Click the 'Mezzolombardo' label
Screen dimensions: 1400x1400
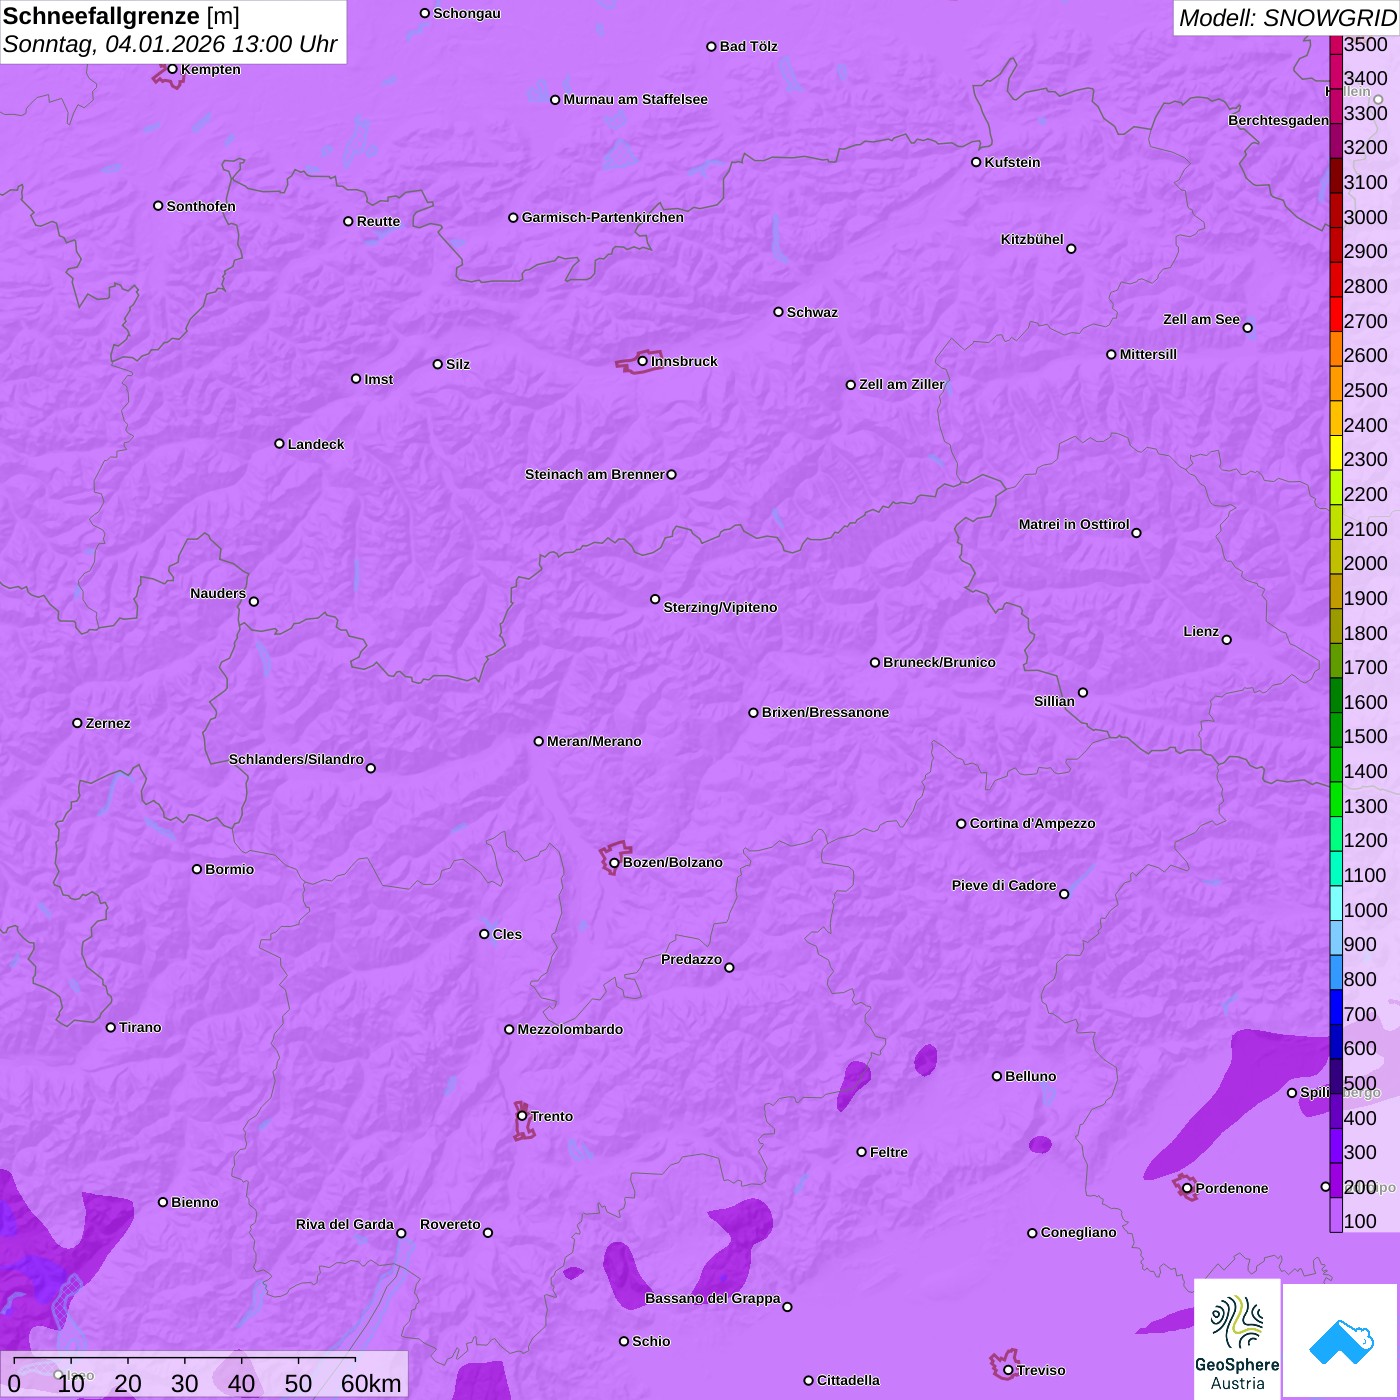pyautogui.click(x=570, y=1029)
